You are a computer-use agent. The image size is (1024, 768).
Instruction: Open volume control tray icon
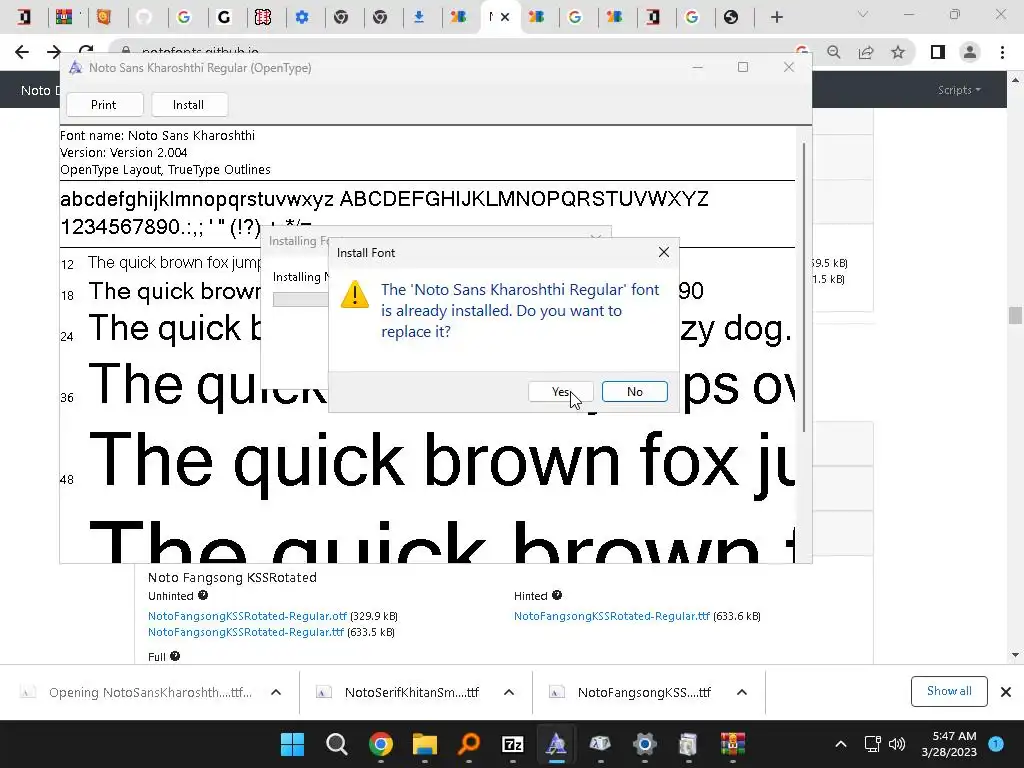click(897, 744)
